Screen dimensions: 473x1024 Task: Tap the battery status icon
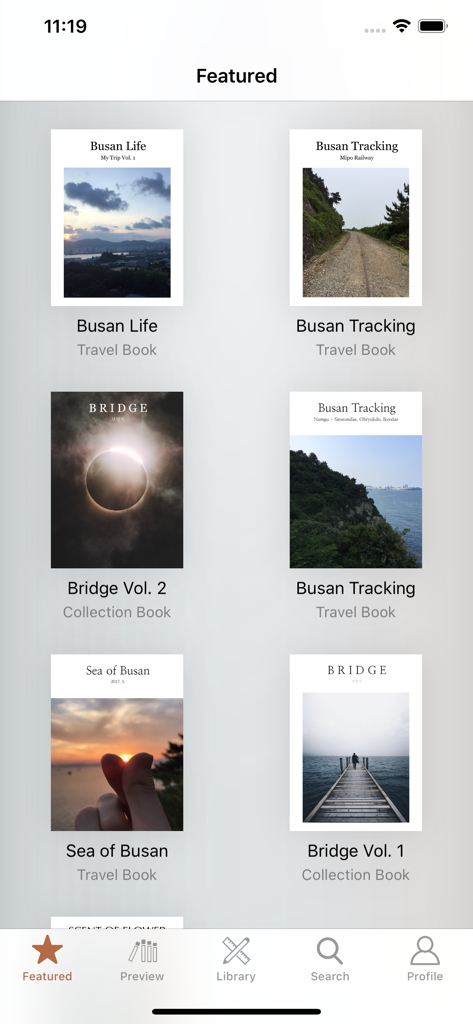tap(432, 26)
